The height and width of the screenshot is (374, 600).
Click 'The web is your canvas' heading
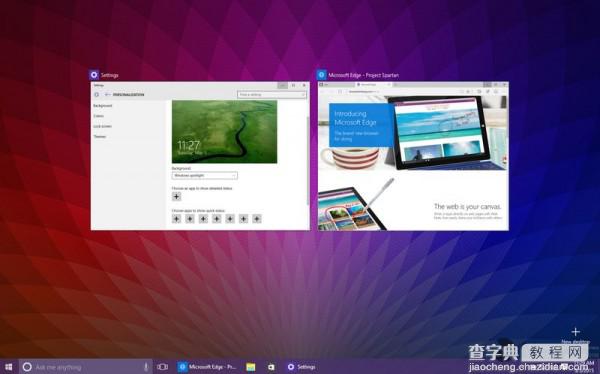click(467, 207)
